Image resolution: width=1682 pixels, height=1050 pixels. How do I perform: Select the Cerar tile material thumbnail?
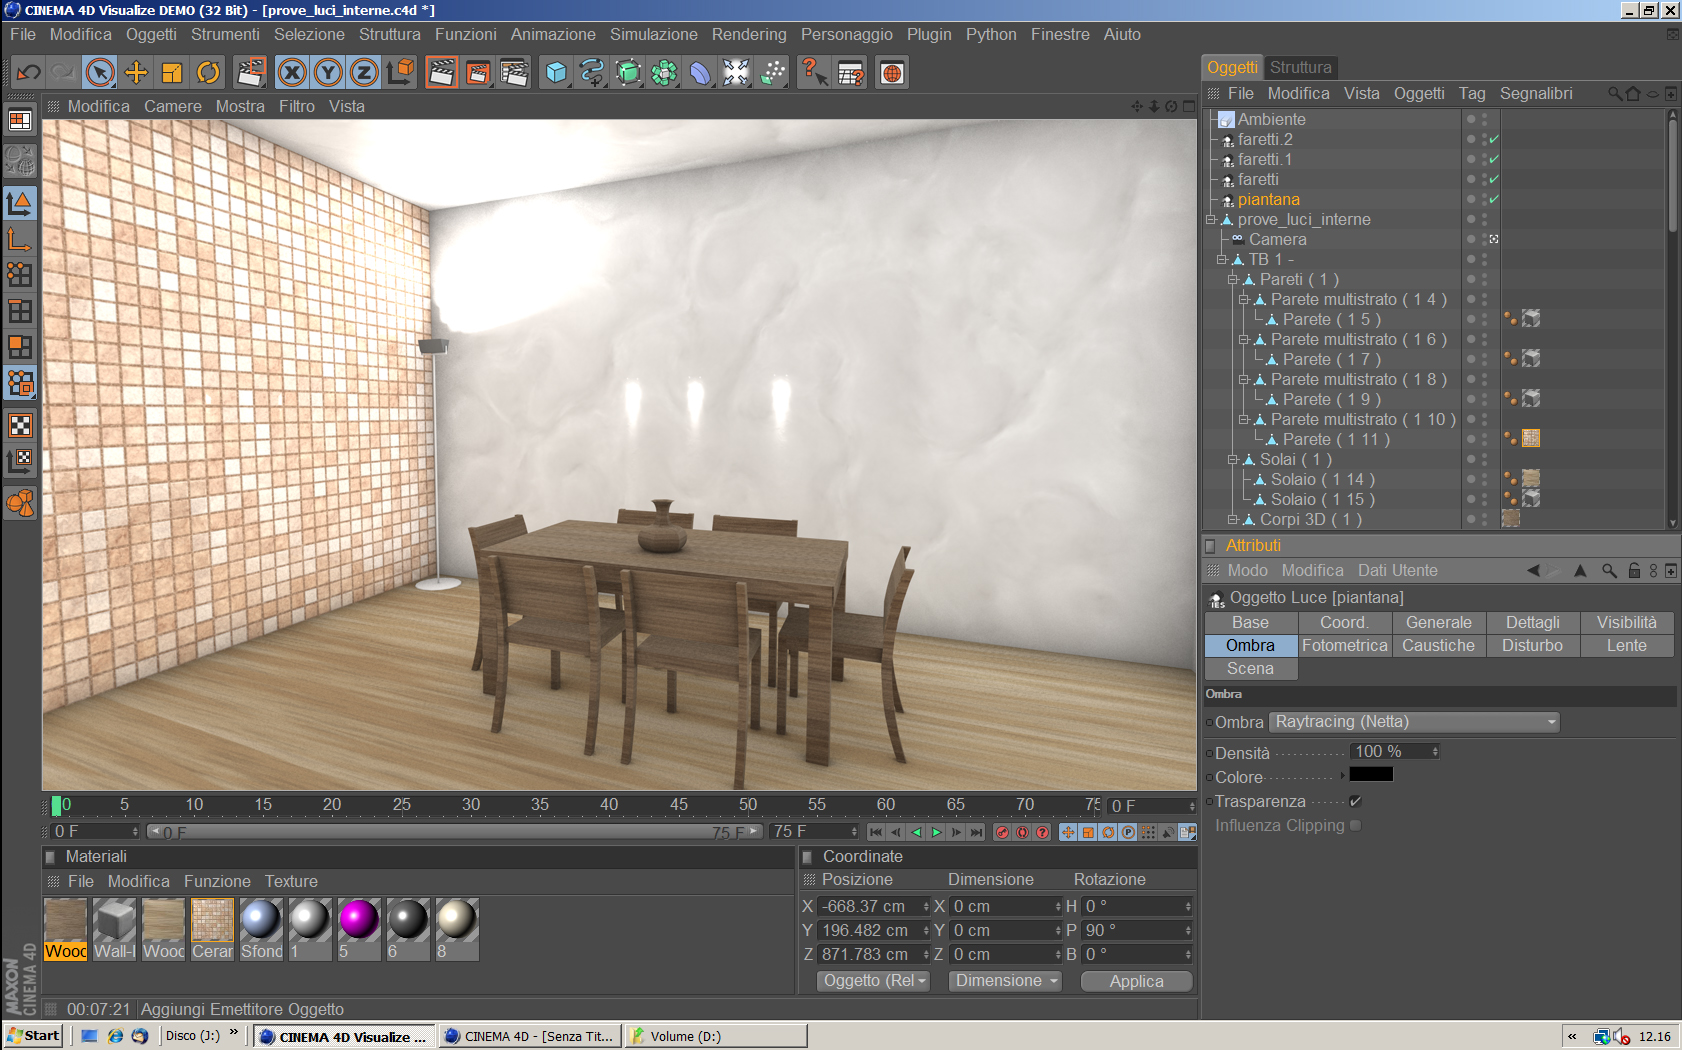coord(212,919)
